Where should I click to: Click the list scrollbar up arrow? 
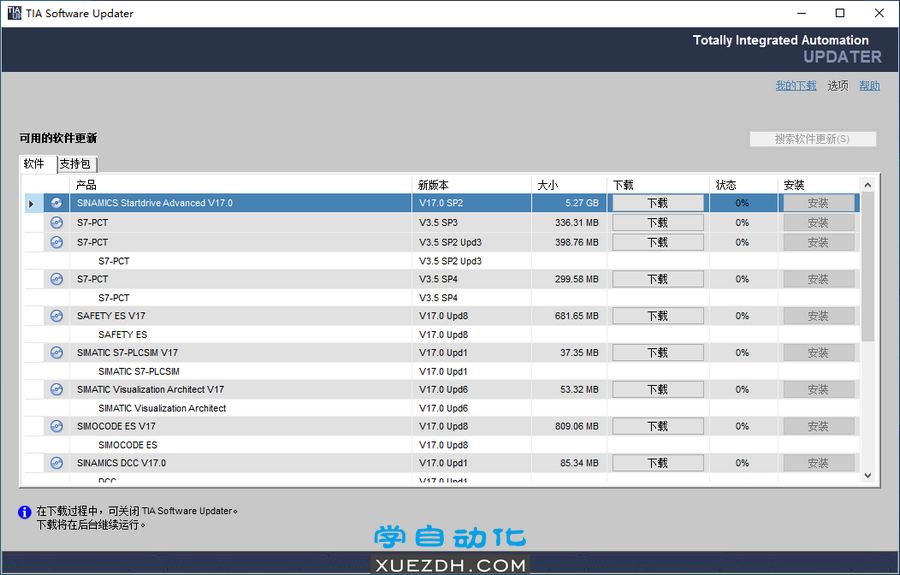point(867,185)
